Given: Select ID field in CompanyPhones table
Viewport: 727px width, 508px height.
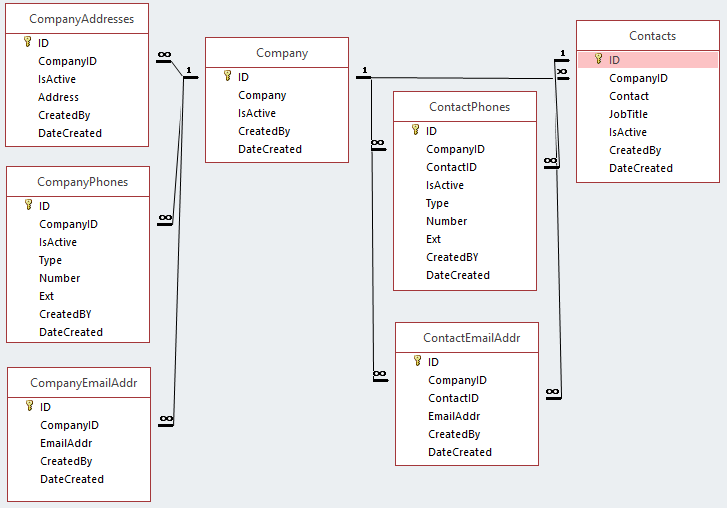Looking at the screenshot, I should coord(44,206).
